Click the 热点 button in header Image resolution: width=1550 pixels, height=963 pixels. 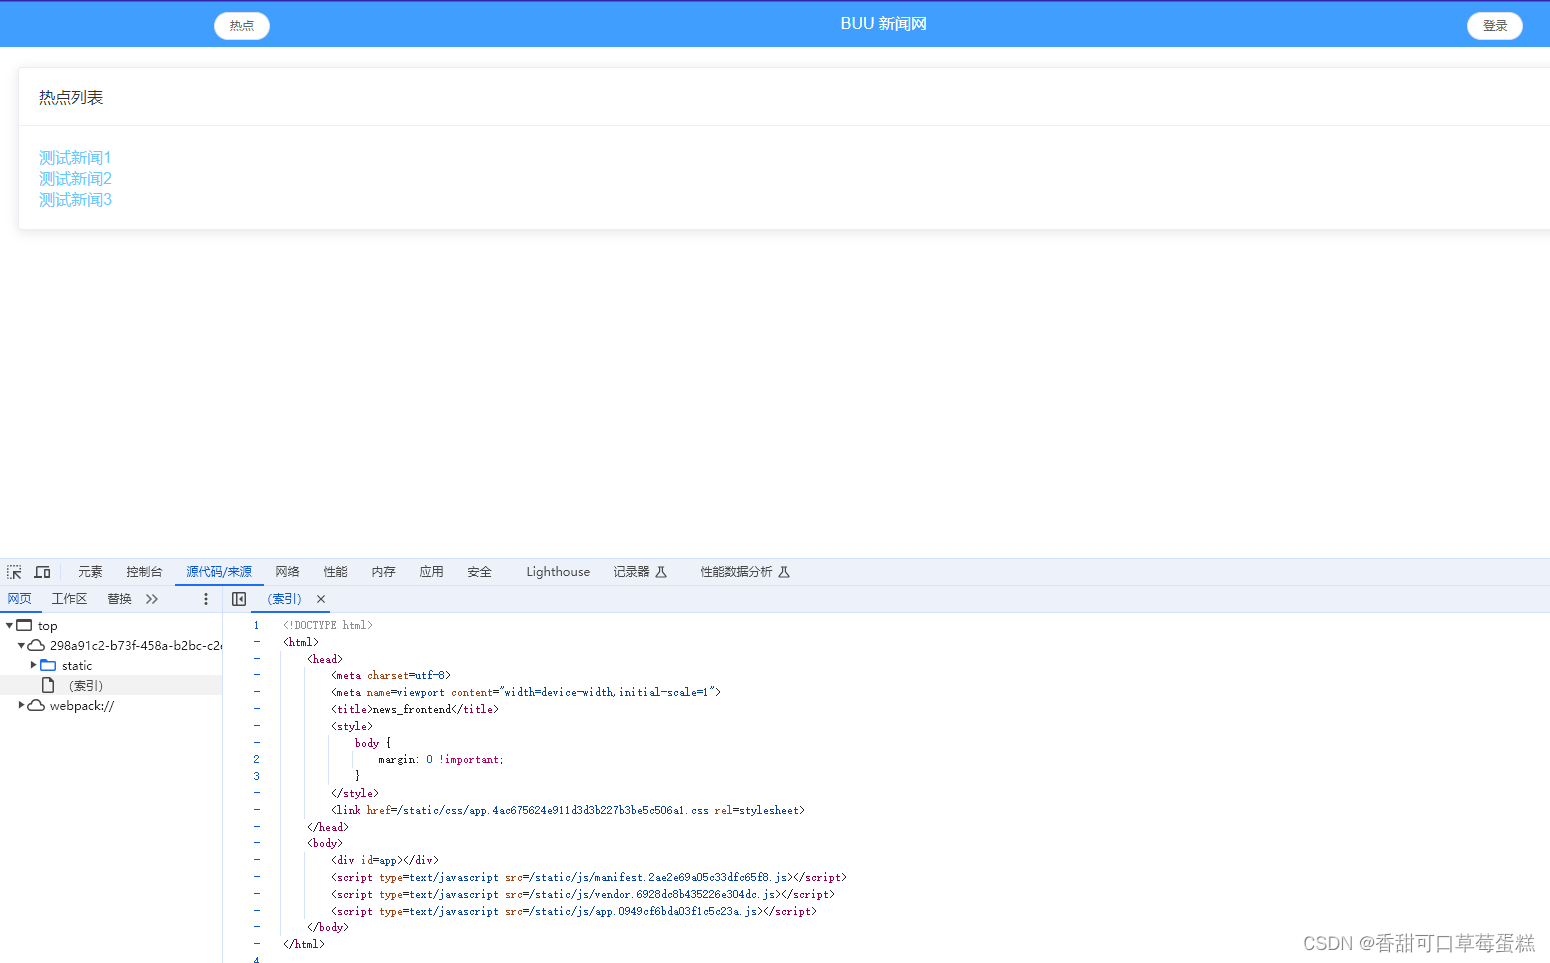click(242, 26)
